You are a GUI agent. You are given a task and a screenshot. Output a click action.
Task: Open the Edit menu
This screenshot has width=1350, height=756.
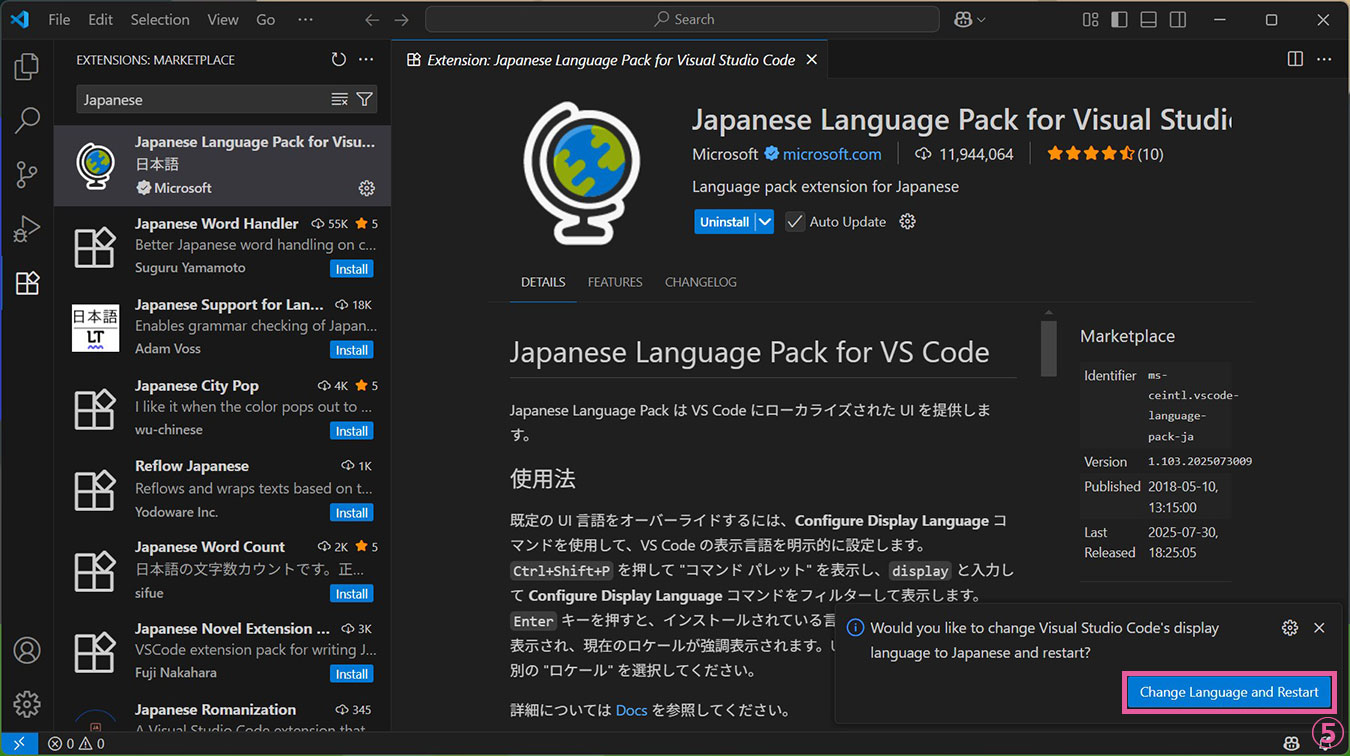click(x=100, y=19)
